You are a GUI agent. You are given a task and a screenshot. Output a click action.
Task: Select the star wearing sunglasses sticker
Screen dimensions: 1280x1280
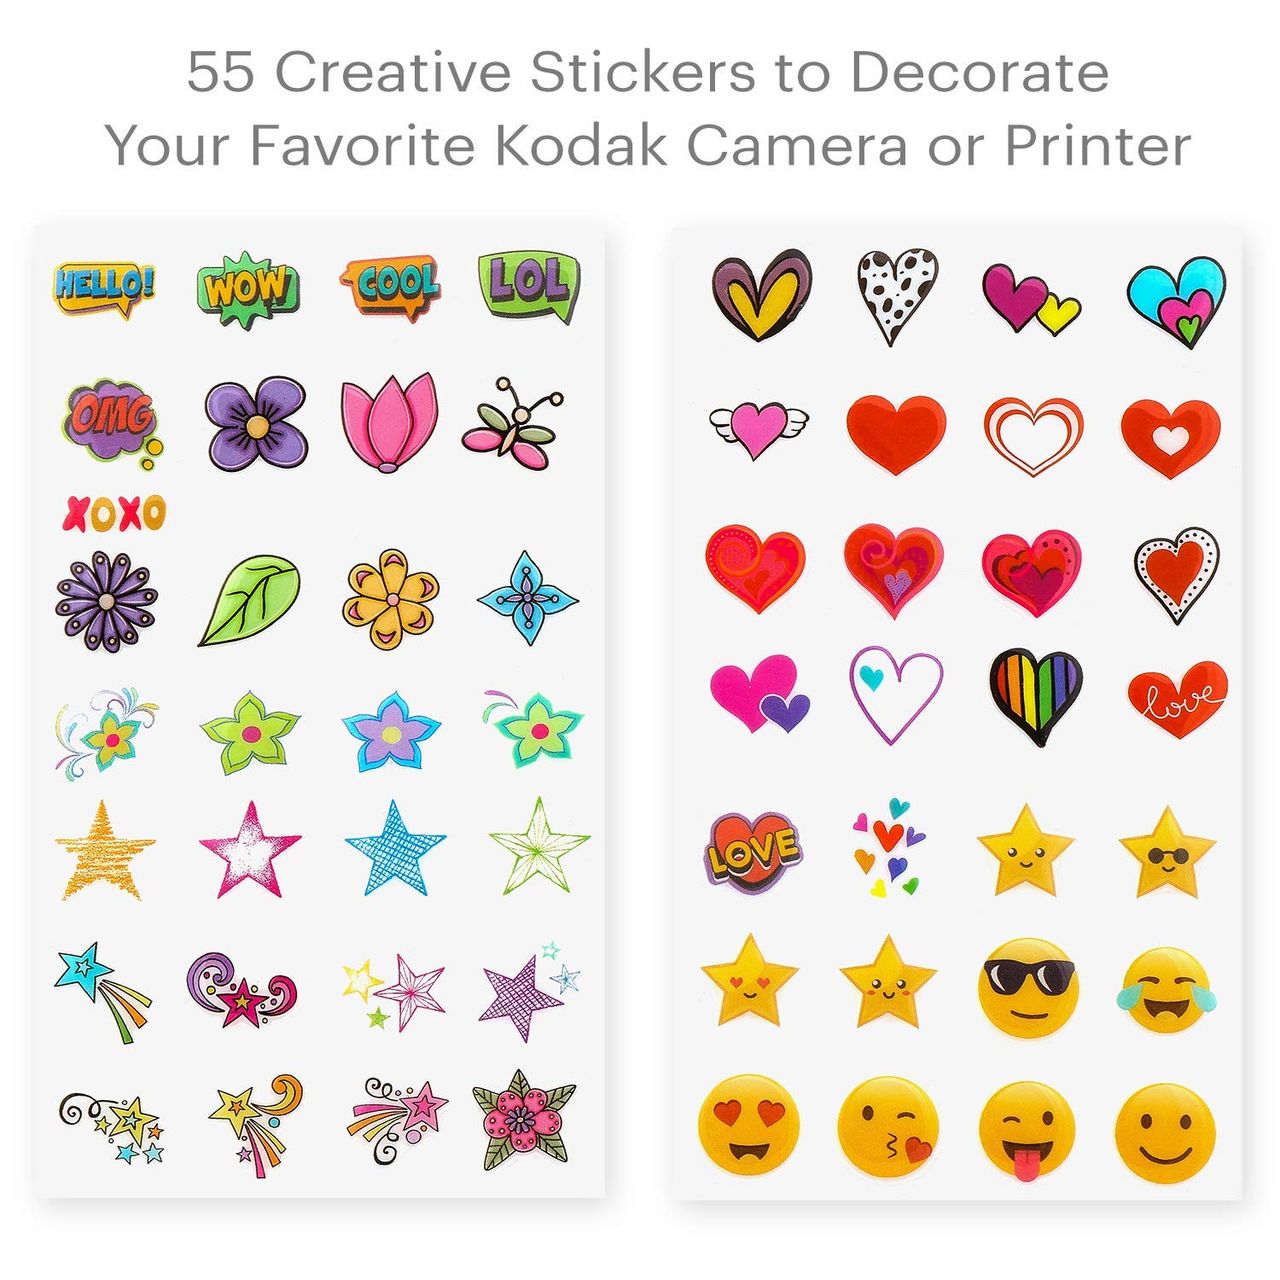pos(1167,852)
